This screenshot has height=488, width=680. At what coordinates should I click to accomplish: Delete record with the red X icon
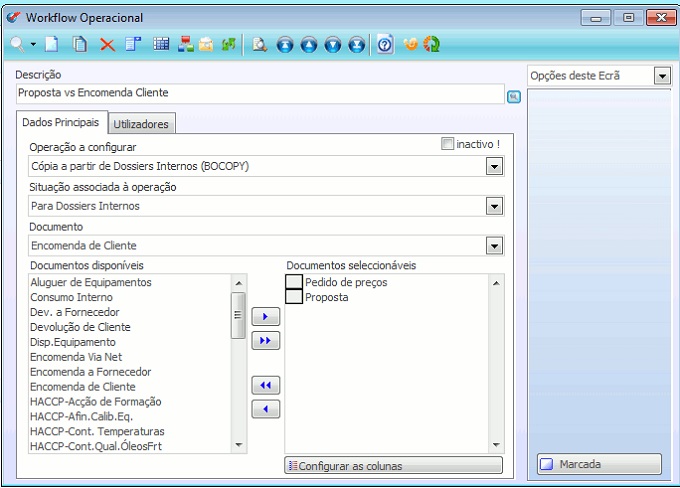[x=107, y=44]
